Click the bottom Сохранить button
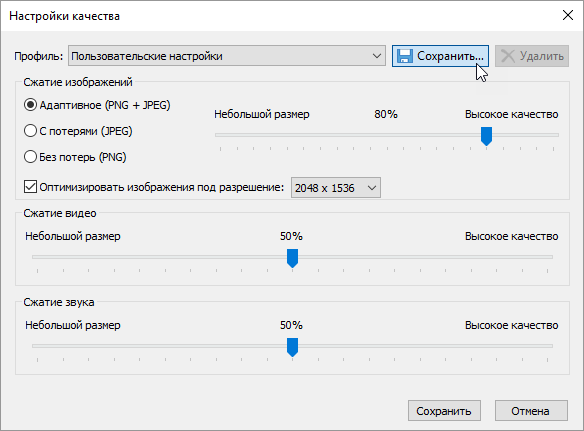Viewport: 584px width, 431px height. point(444,411)
